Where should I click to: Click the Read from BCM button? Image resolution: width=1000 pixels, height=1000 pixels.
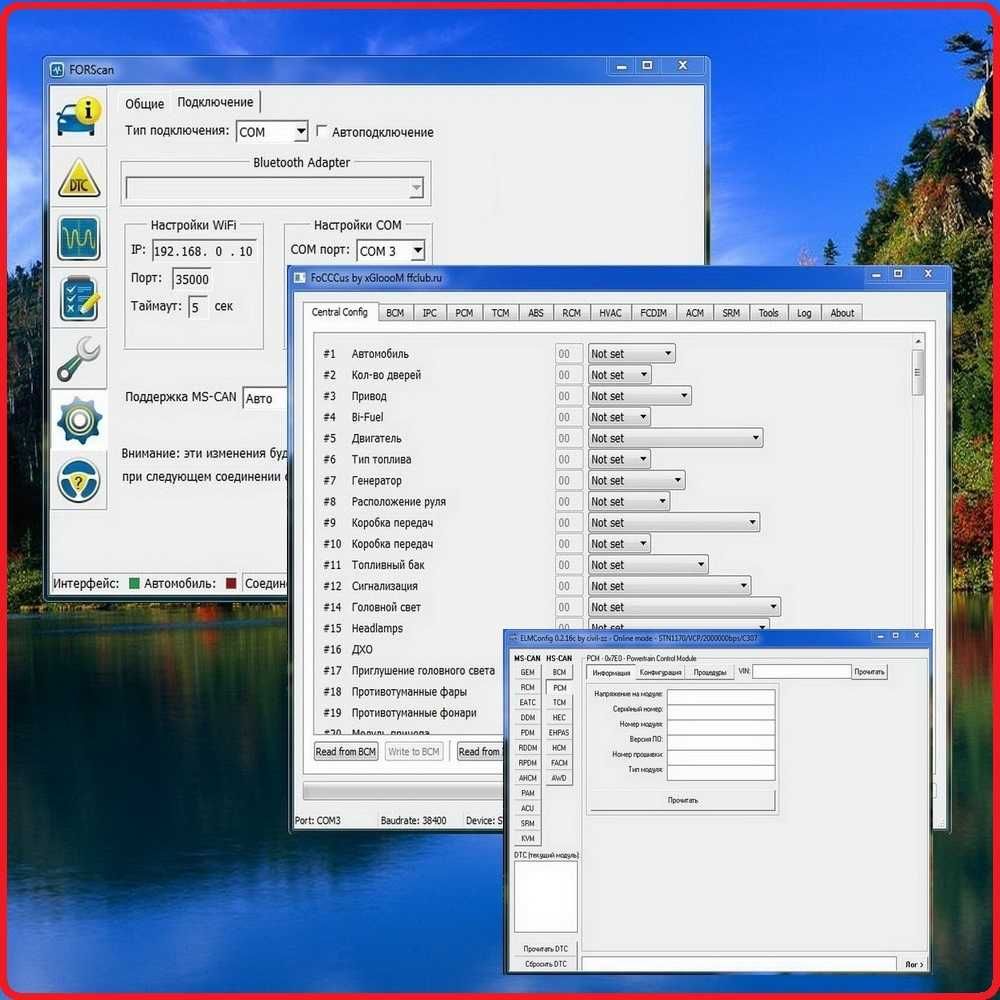tap(346, 751)
